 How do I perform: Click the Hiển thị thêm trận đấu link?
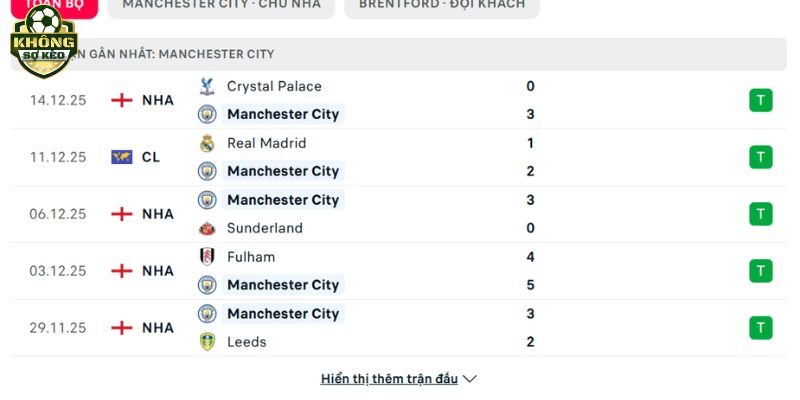tap(389, 379)
